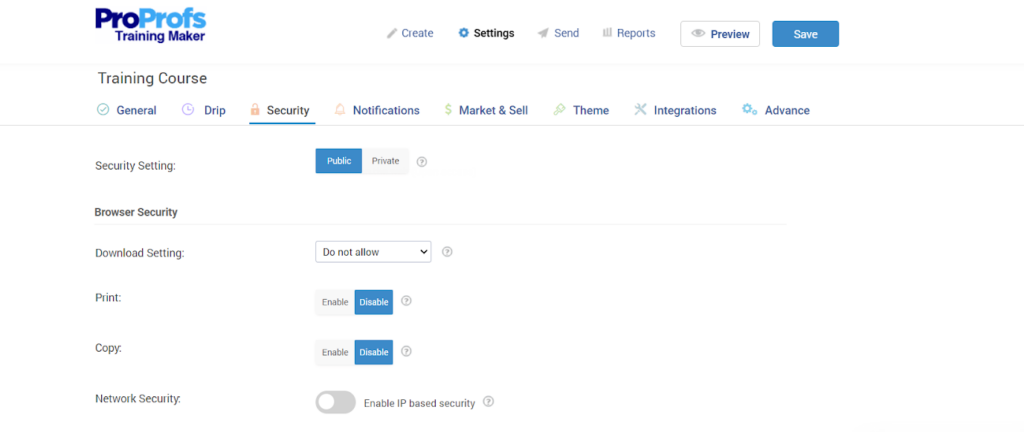Click the Save button
The width and height of the screenshot is (1024, 432).
[x=805, y=34]
